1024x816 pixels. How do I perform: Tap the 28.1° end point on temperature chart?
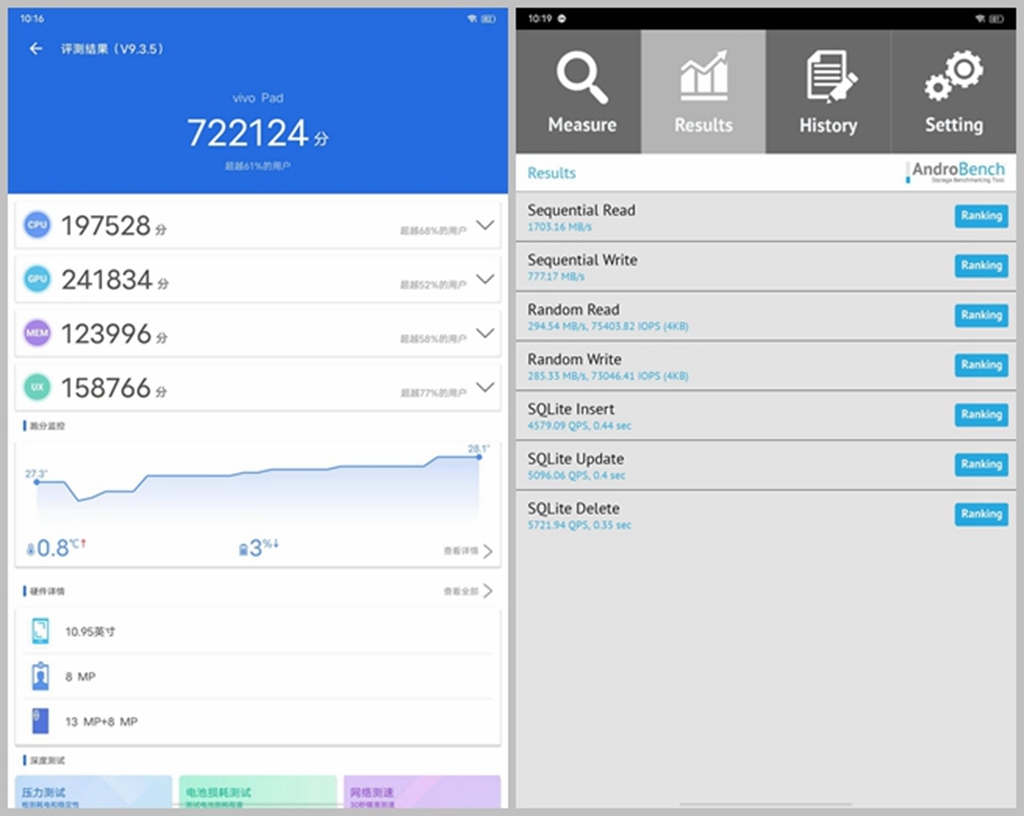pos(479,457)
